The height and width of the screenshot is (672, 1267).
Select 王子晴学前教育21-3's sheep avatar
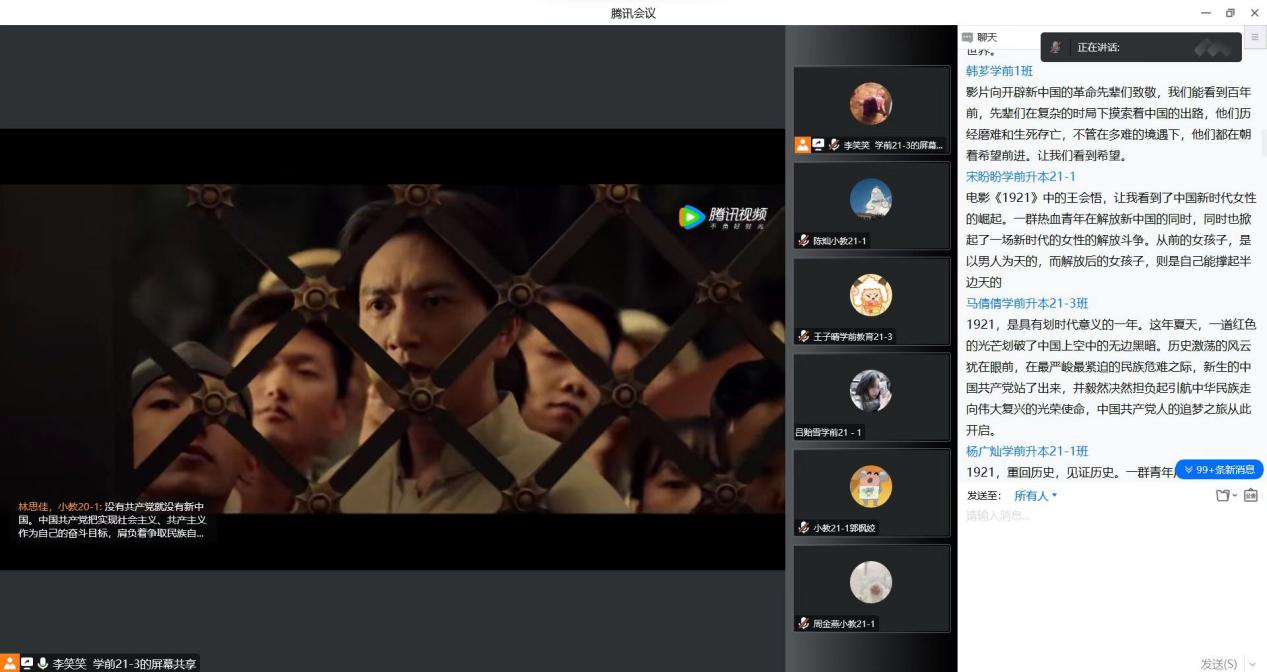pos(871,295)
